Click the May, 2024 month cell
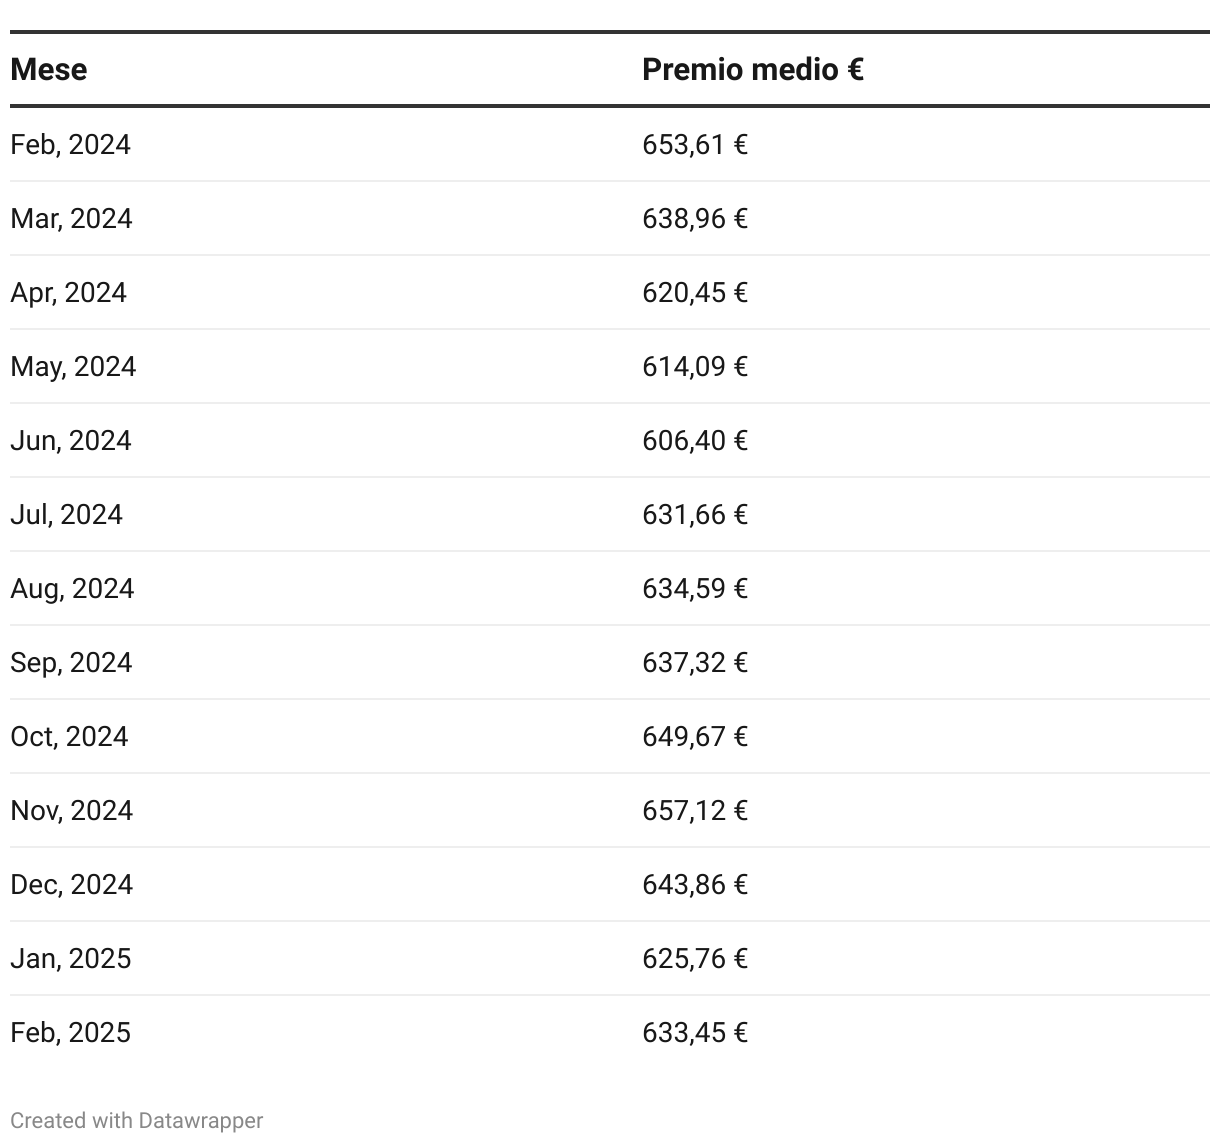 click(x=74, y=367)
